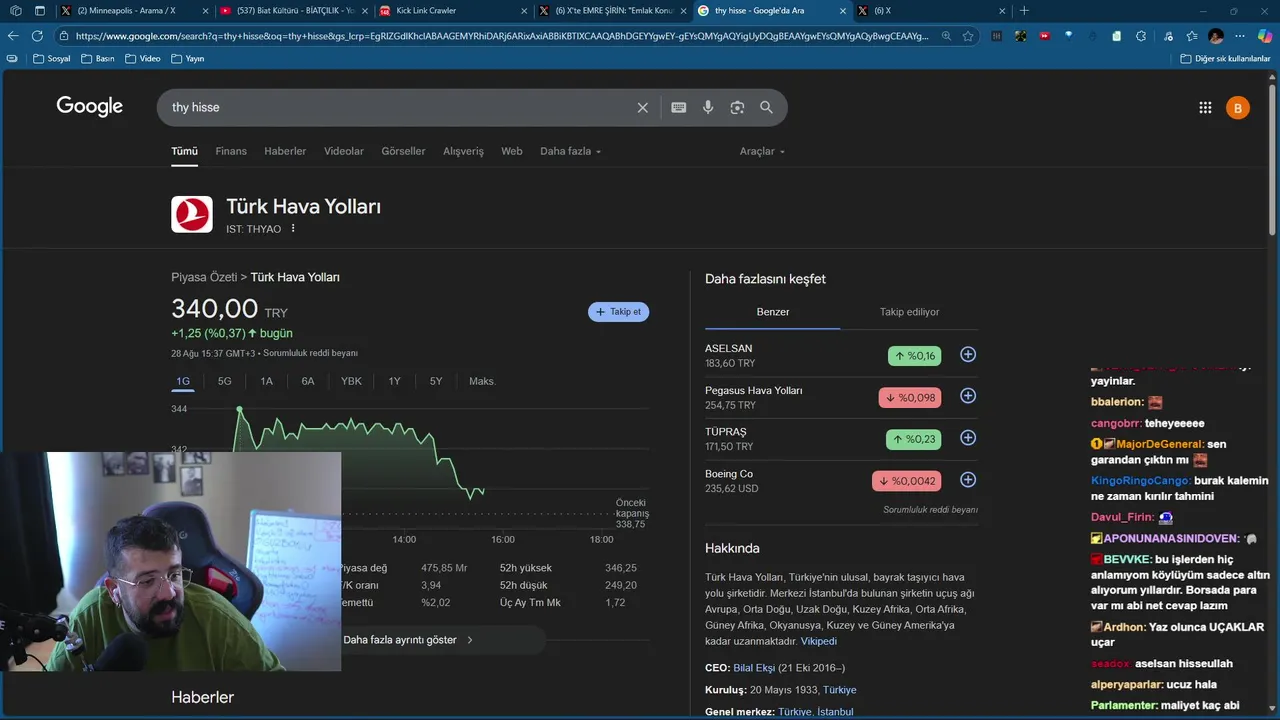Add this page to favorites with the star
This screenshot has width=1280, height=720.
(x=968, y=36)
